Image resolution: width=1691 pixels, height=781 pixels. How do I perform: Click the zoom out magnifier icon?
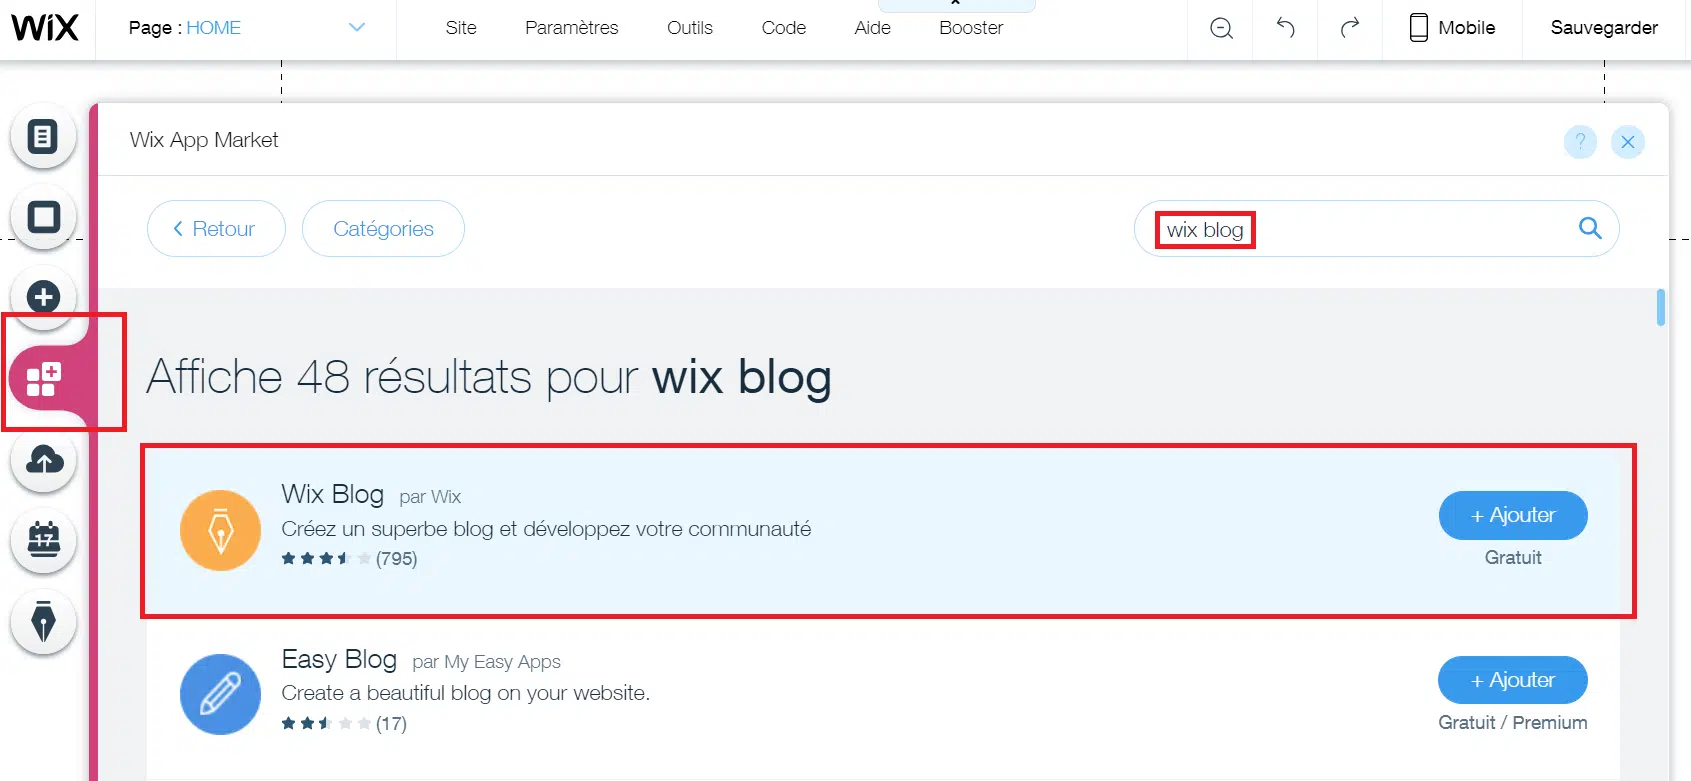[x=1221, y=28]
